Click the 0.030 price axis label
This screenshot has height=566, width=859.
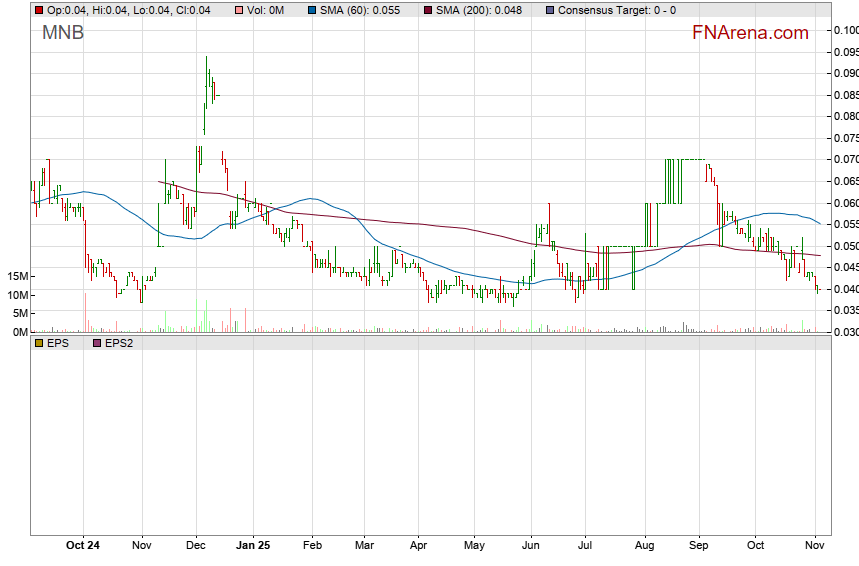click(845, 332)
